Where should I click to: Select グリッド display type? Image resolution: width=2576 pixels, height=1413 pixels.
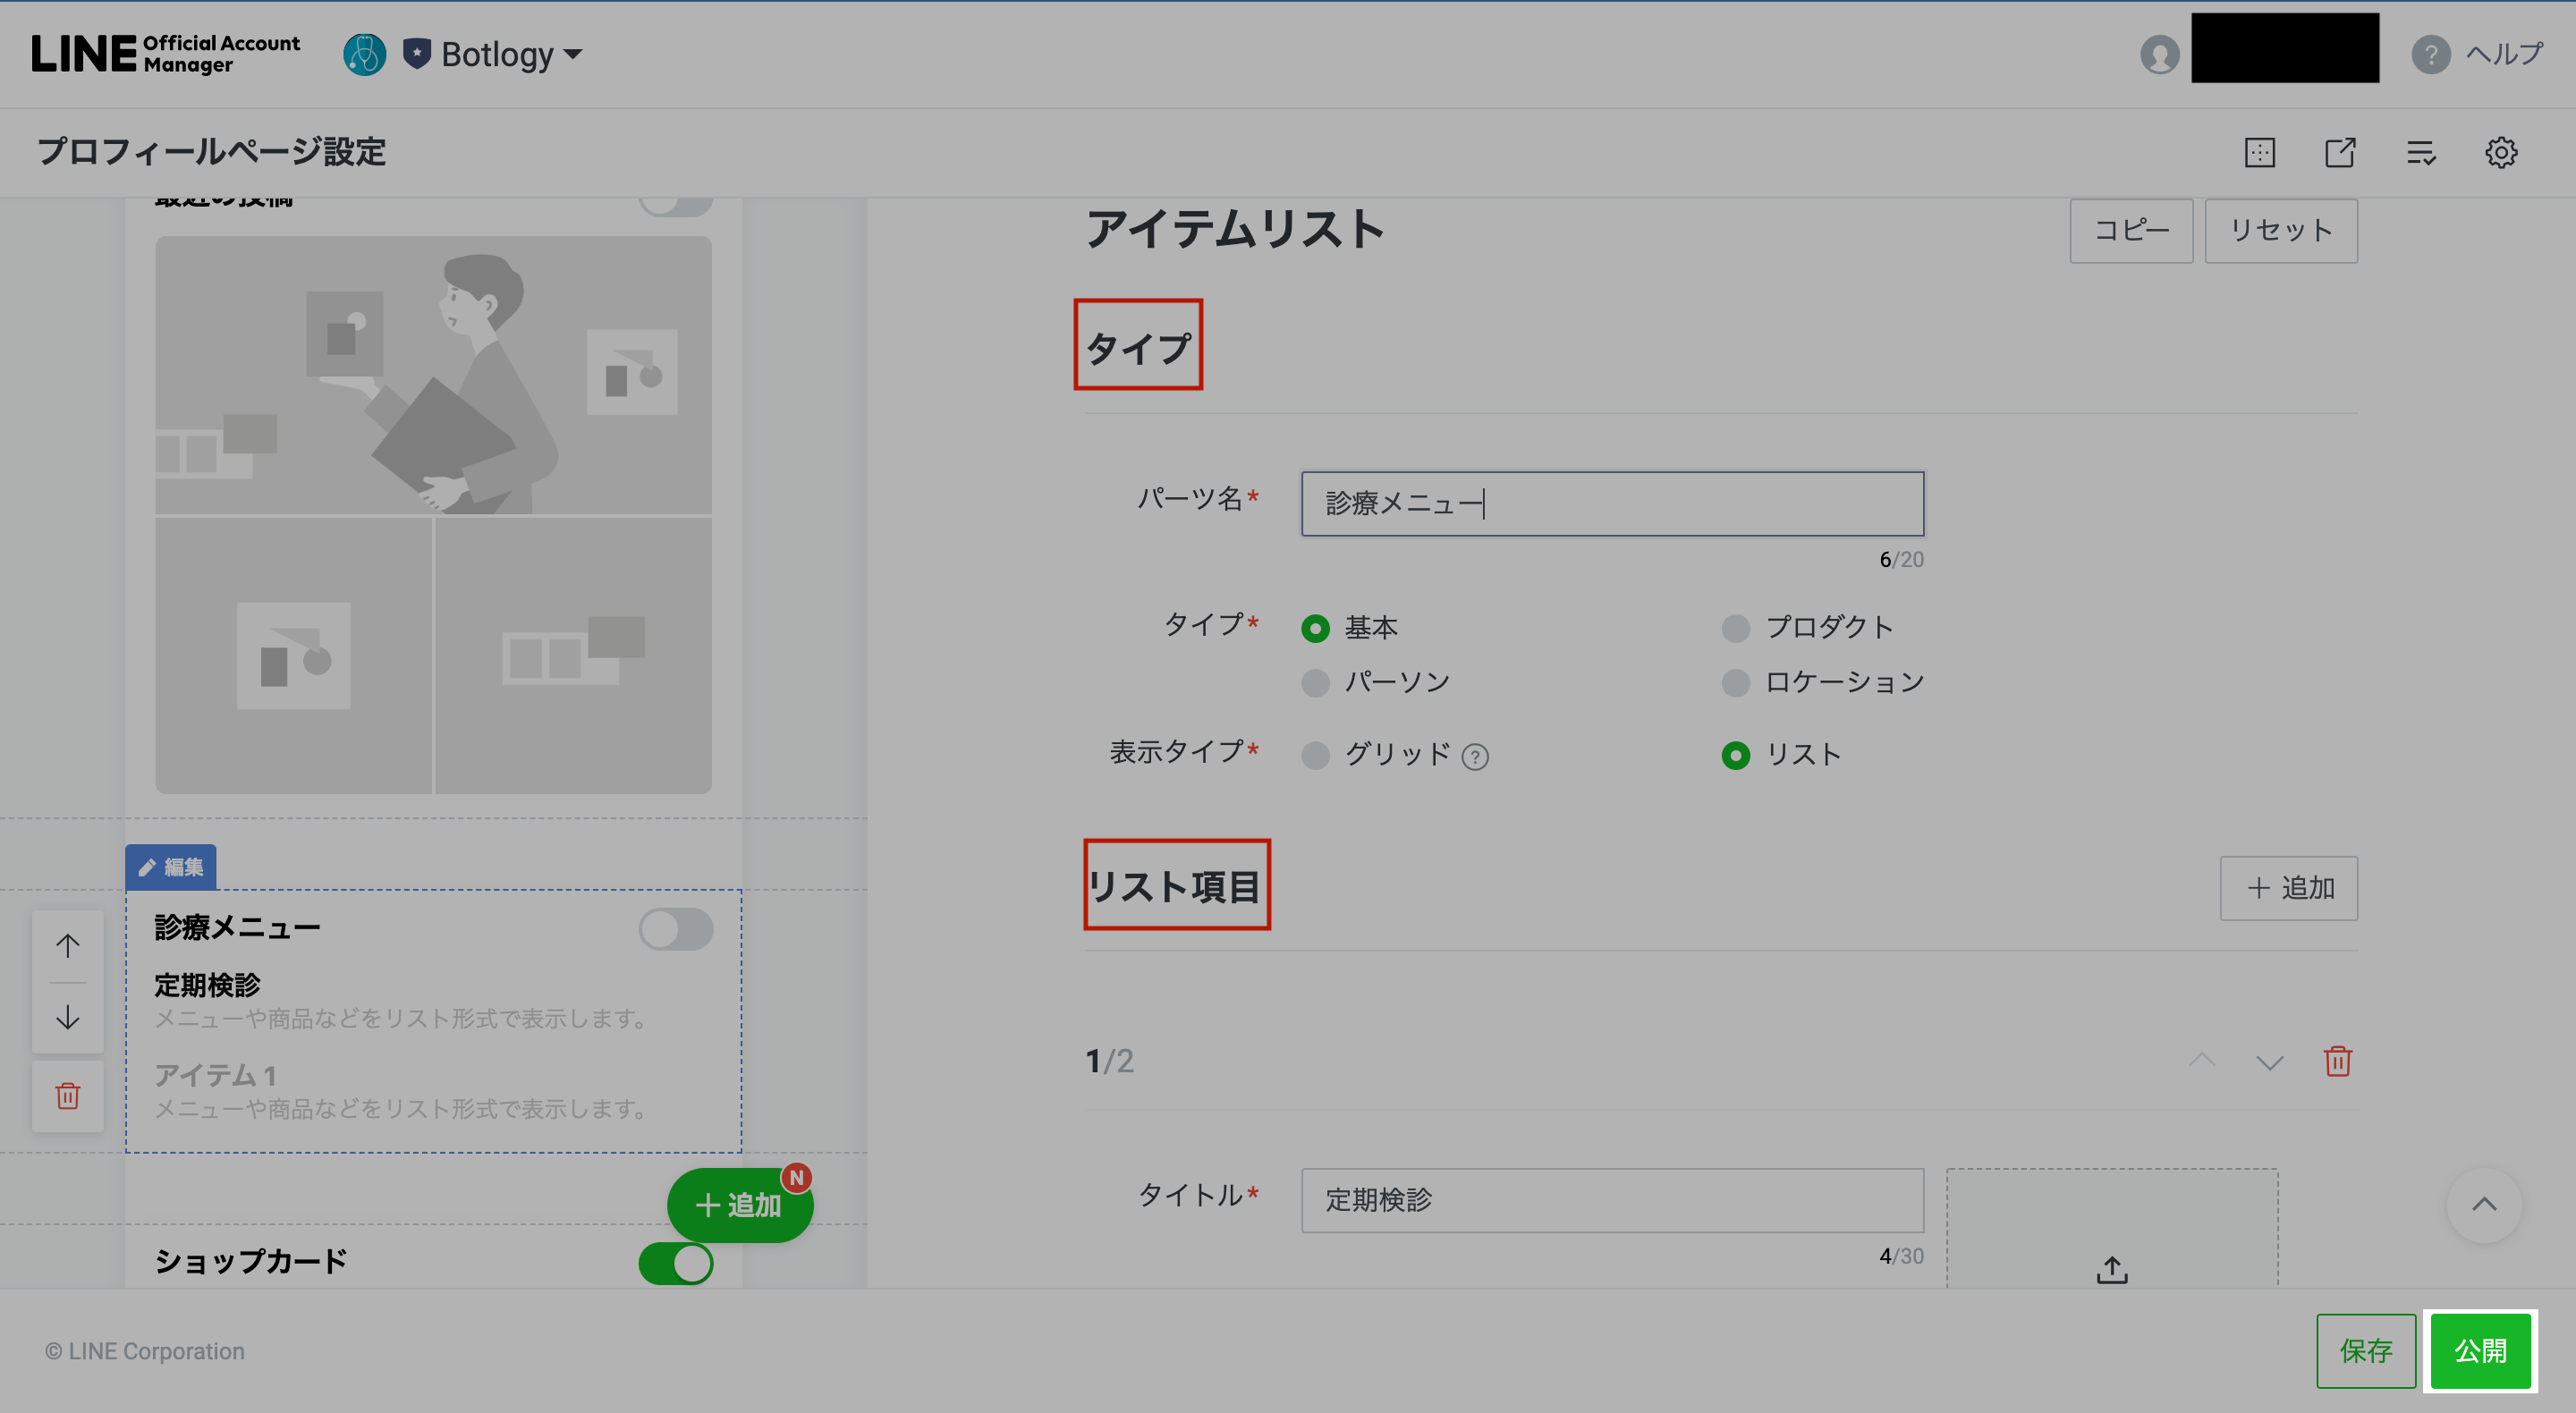point(1315,755)
